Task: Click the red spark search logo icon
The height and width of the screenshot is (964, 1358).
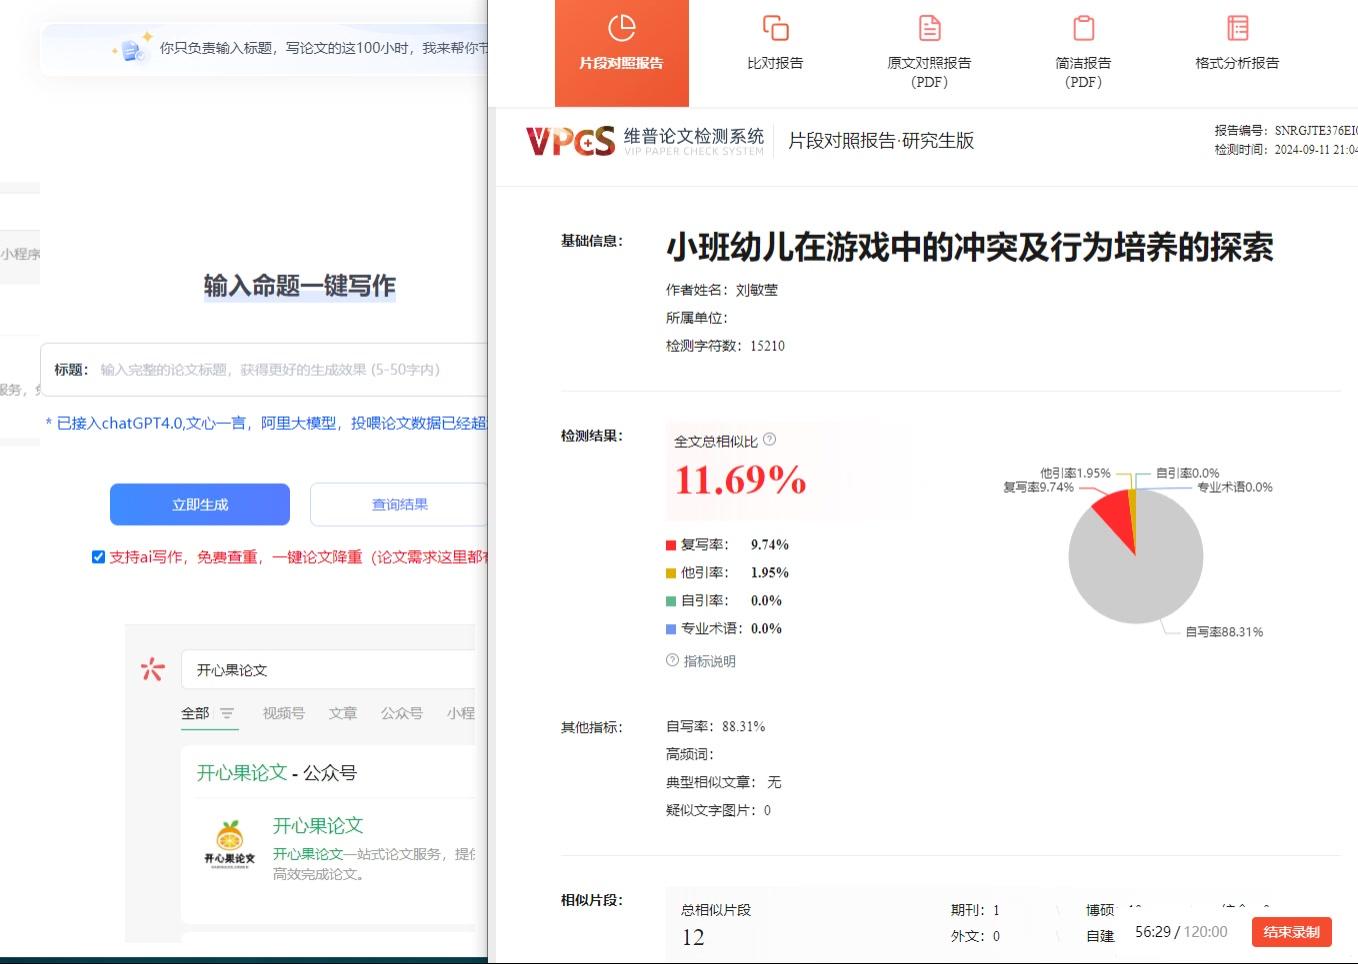Action: point(152,669)
